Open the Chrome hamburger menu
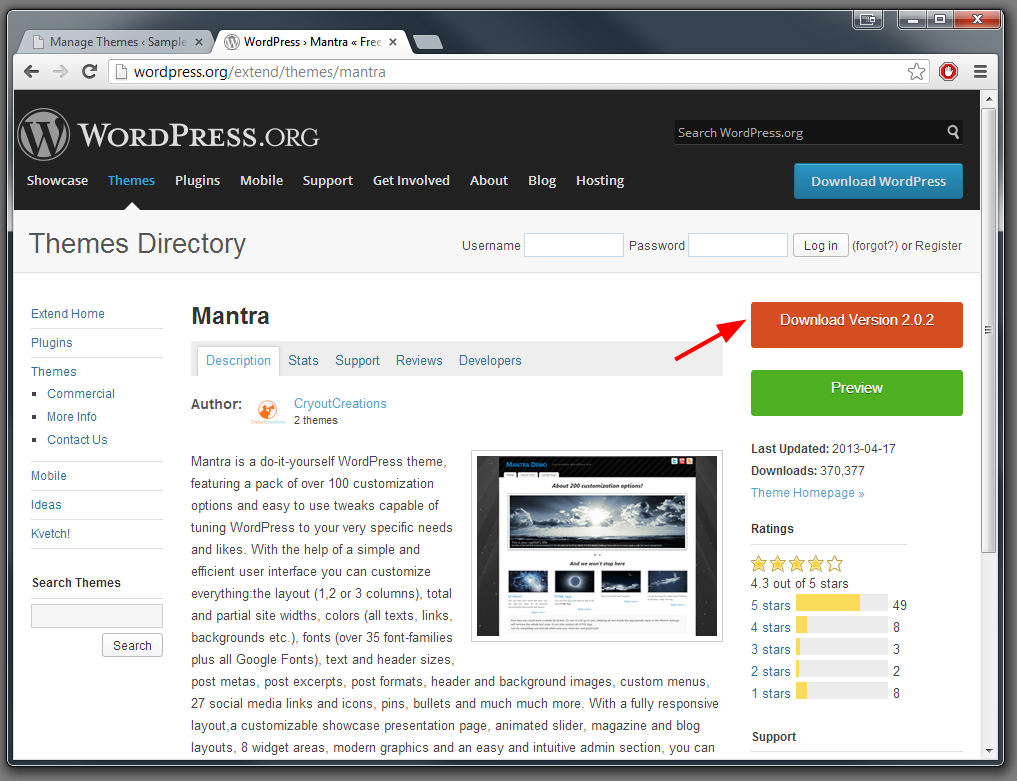The height and width of the screenshot is (781, 1017). 981,71
